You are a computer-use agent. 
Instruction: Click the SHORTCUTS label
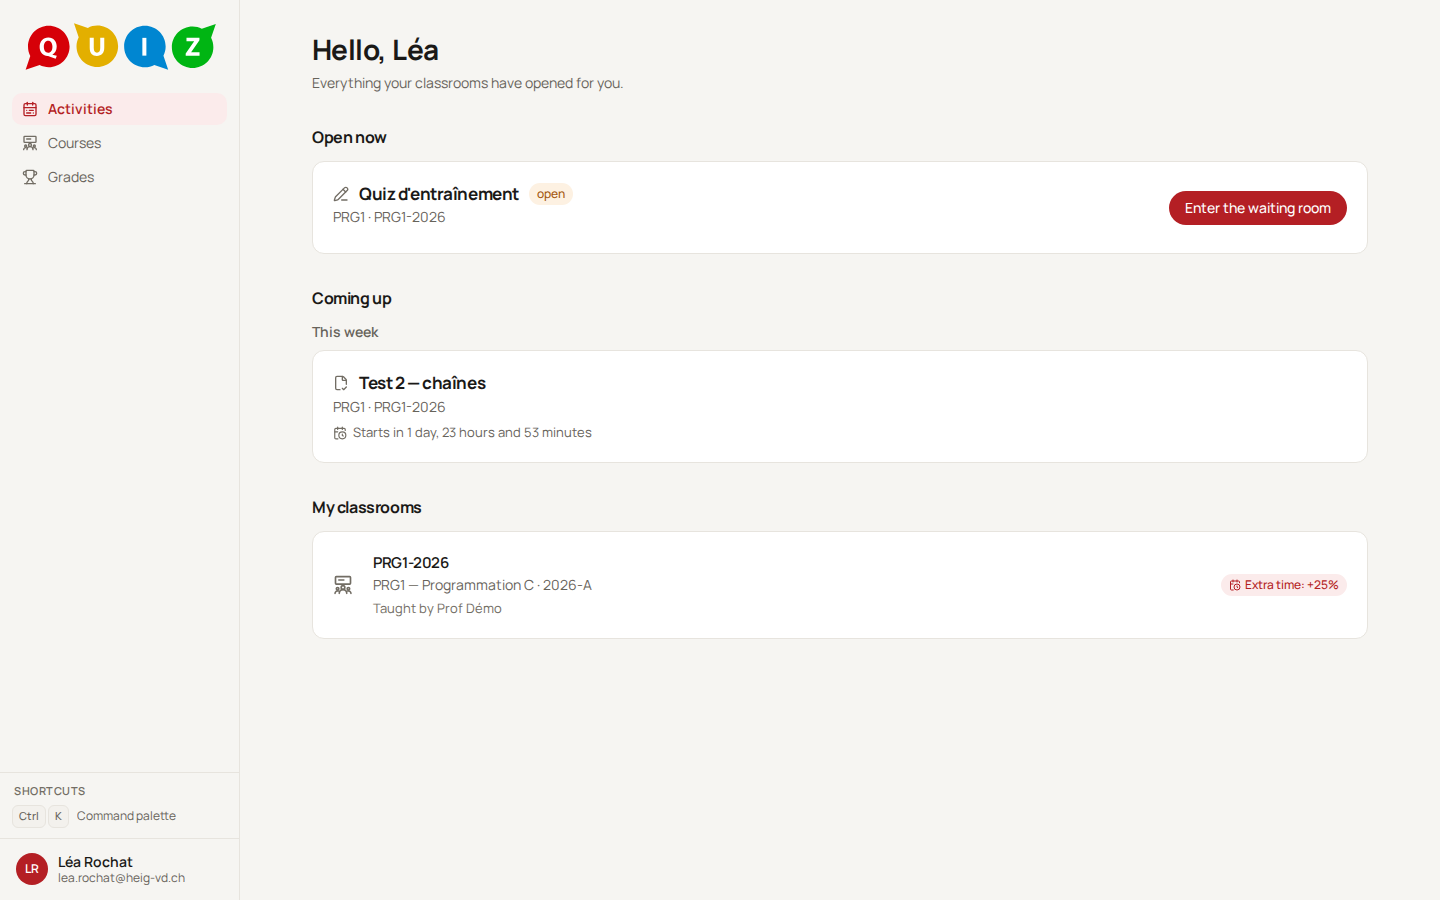pos(50,791)
